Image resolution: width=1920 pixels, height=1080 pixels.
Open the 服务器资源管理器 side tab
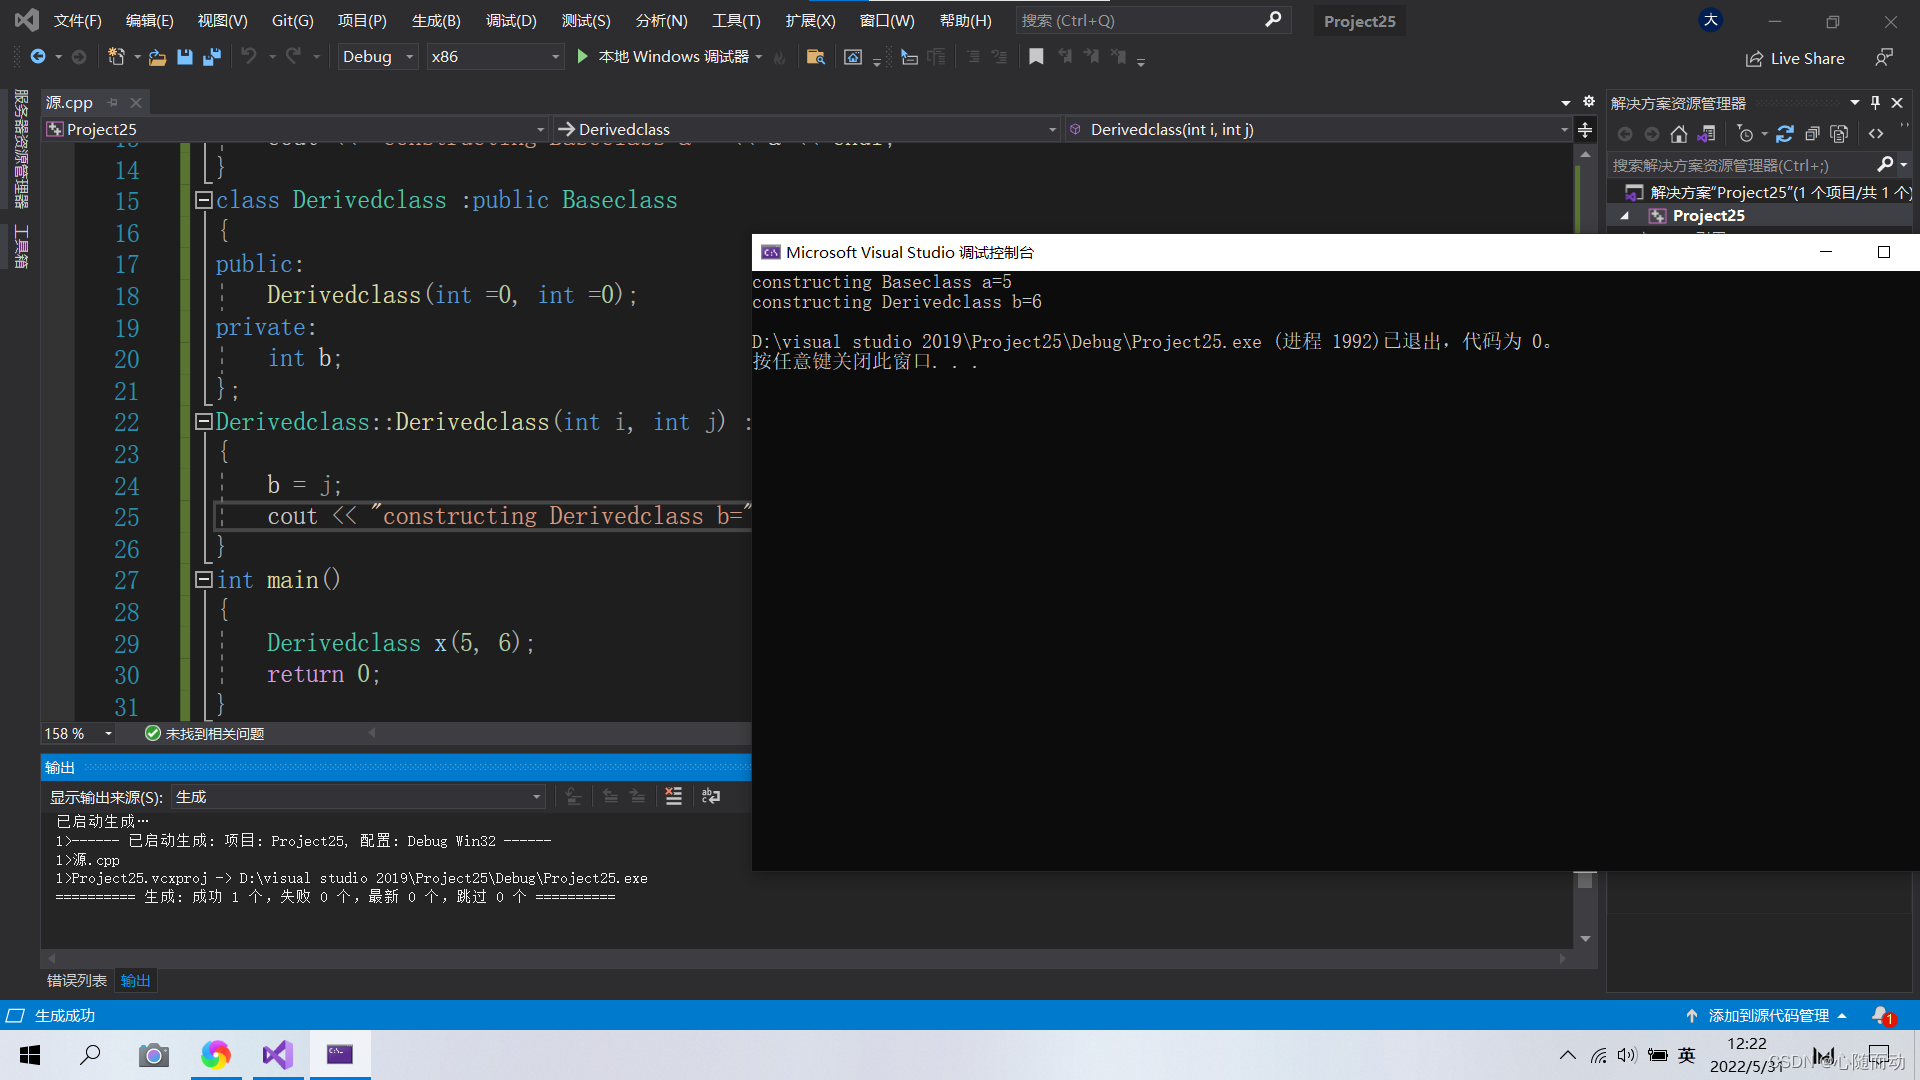[21, 148]
